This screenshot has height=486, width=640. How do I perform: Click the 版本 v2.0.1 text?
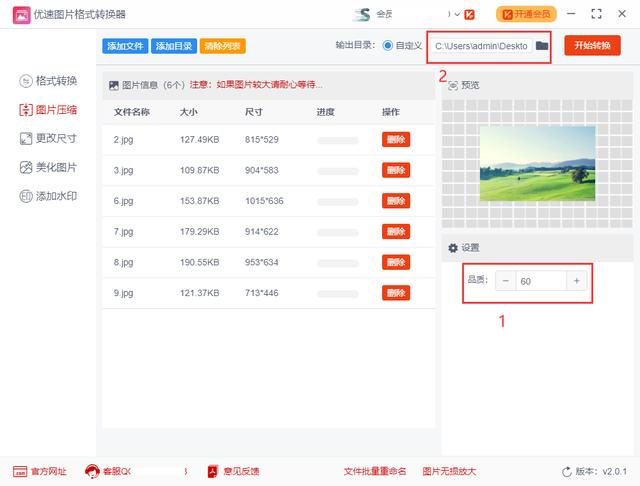(x=601, y=472)
